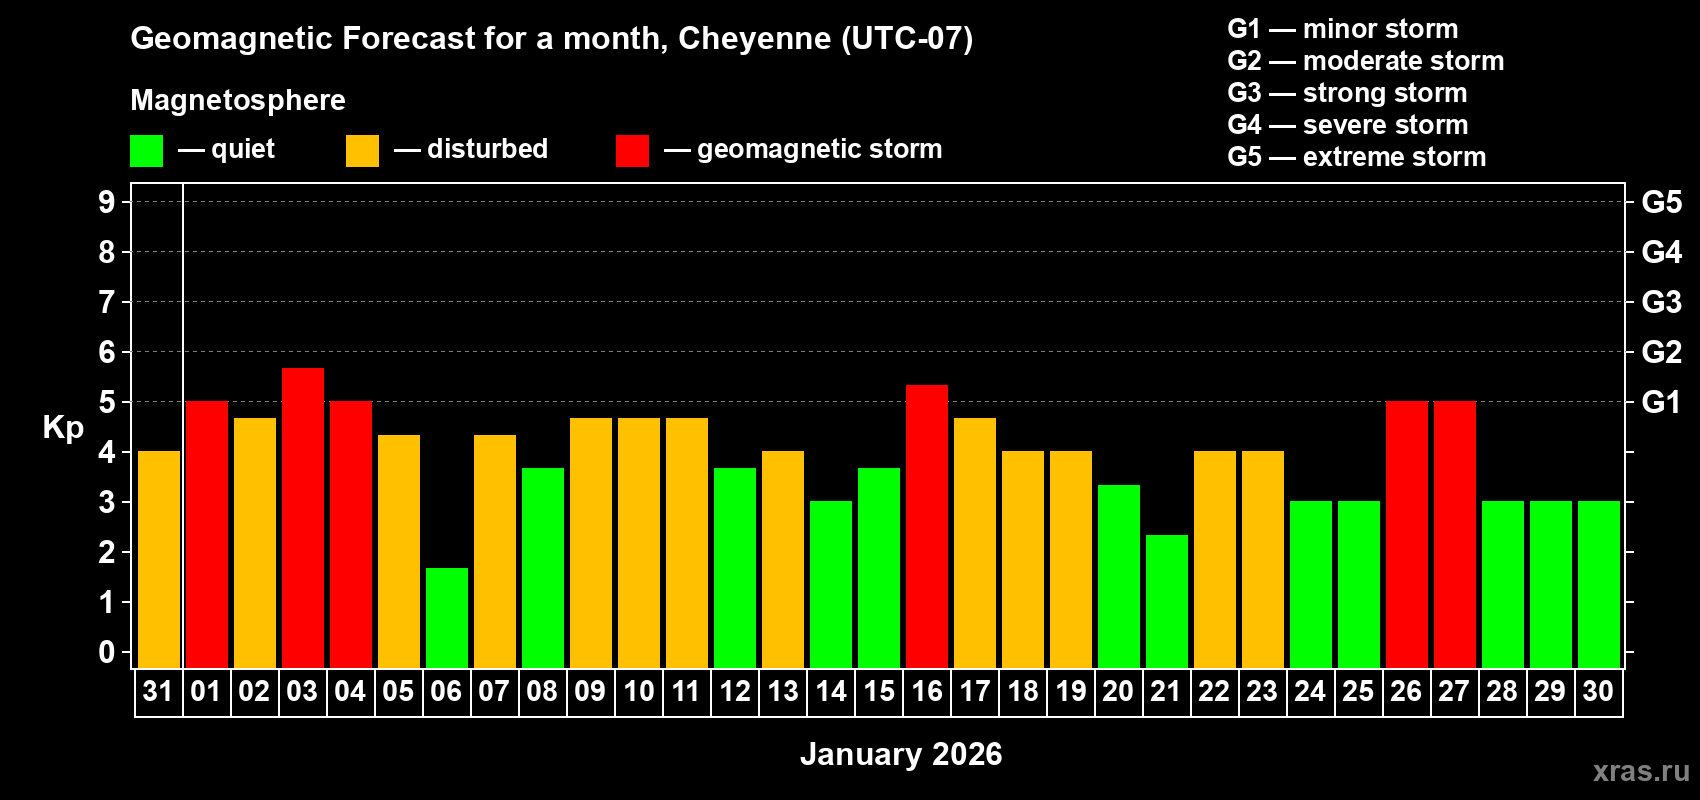Select the orange bar for January 17
This screenshot has width=1700, height=800.
975,543
